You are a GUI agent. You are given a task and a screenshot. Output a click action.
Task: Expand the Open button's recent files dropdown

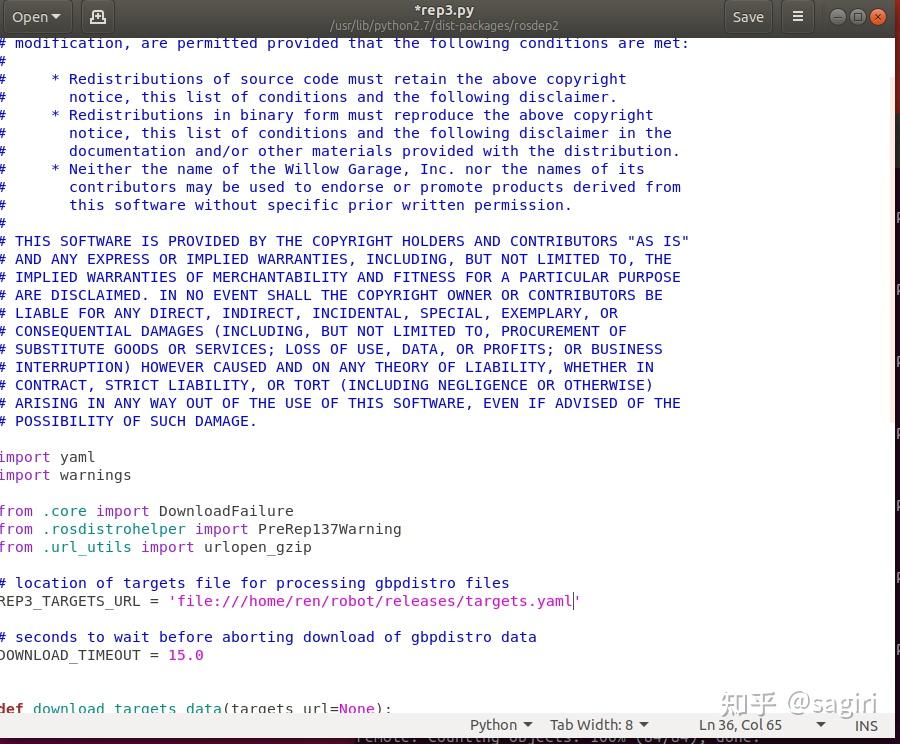pyautogui.click(x=55, y=16)
